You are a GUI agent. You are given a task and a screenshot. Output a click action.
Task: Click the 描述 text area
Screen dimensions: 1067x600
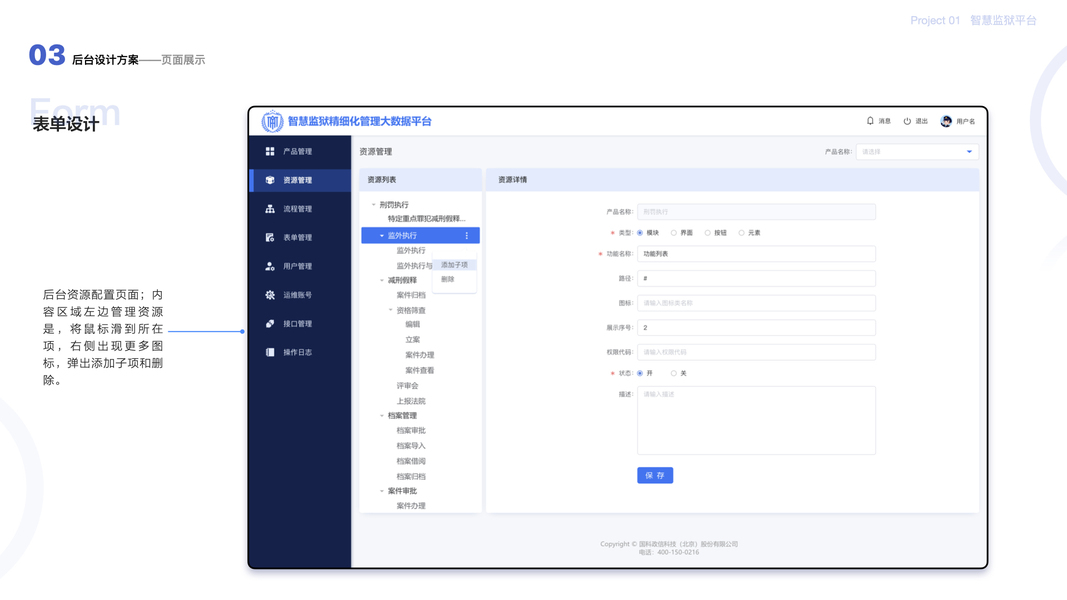click(x=756, y=420)
